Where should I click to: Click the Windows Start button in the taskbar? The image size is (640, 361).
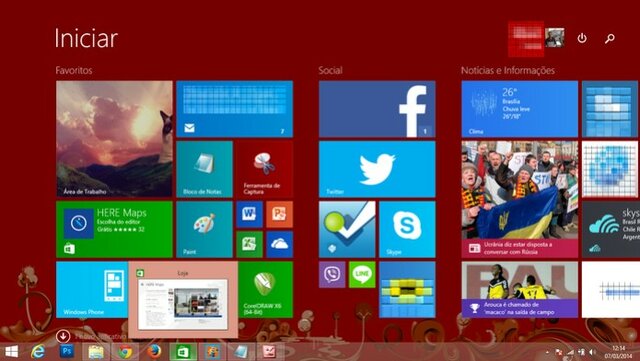click(11, 352)
